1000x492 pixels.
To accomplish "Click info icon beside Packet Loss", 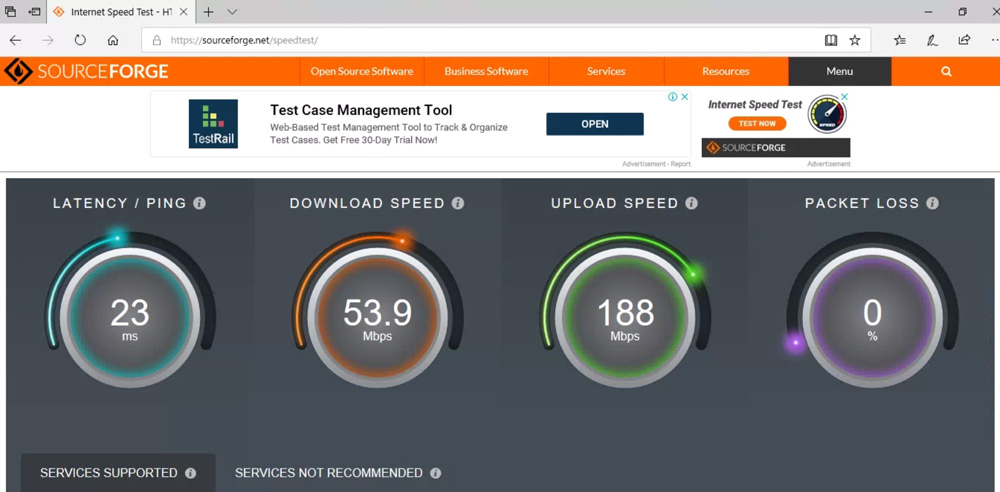I will (932, 203).
